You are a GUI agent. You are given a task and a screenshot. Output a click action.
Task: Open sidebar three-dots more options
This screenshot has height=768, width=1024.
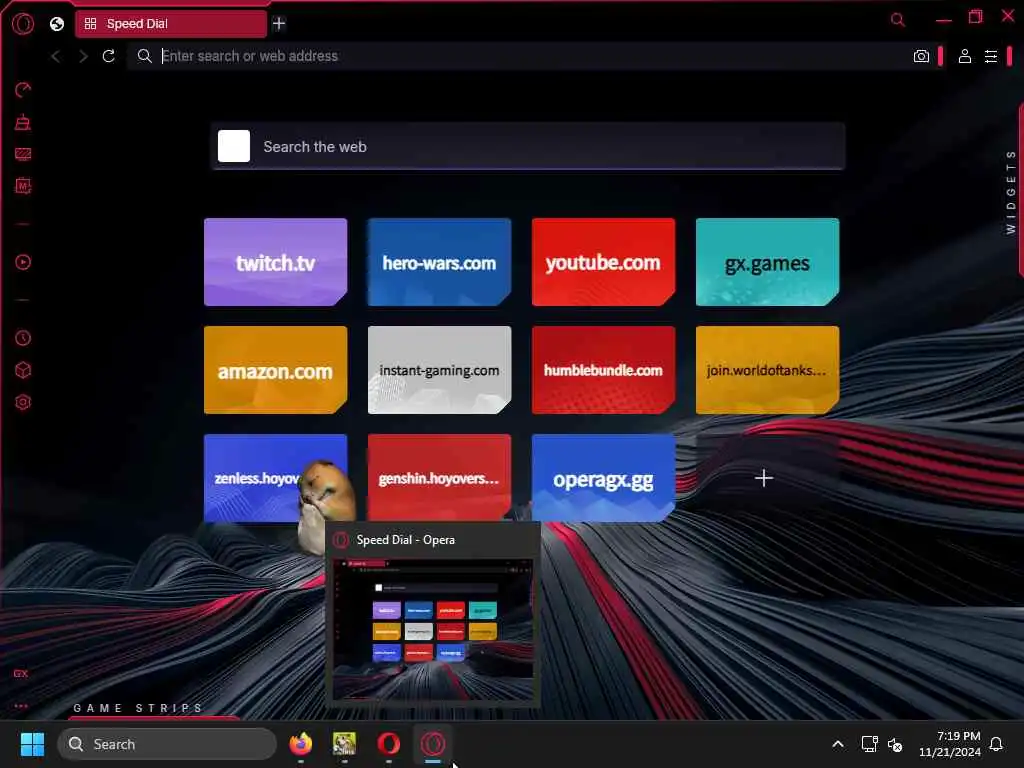pos(21,706)
